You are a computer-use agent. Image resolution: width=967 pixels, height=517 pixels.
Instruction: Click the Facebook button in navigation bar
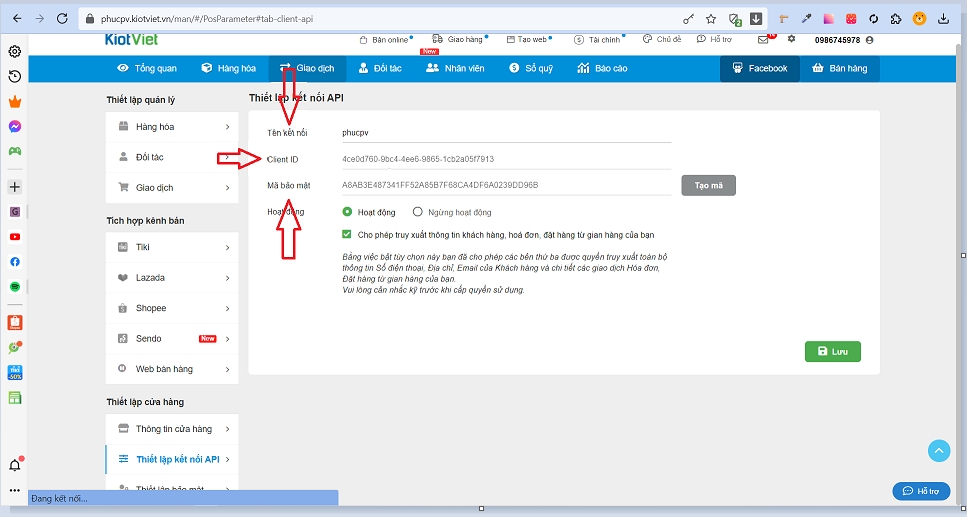pyautogui.click(x=759, y=69)
